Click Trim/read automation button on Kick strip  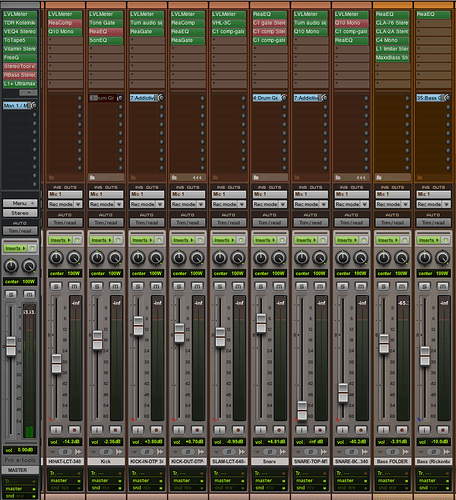click(106, 222)
